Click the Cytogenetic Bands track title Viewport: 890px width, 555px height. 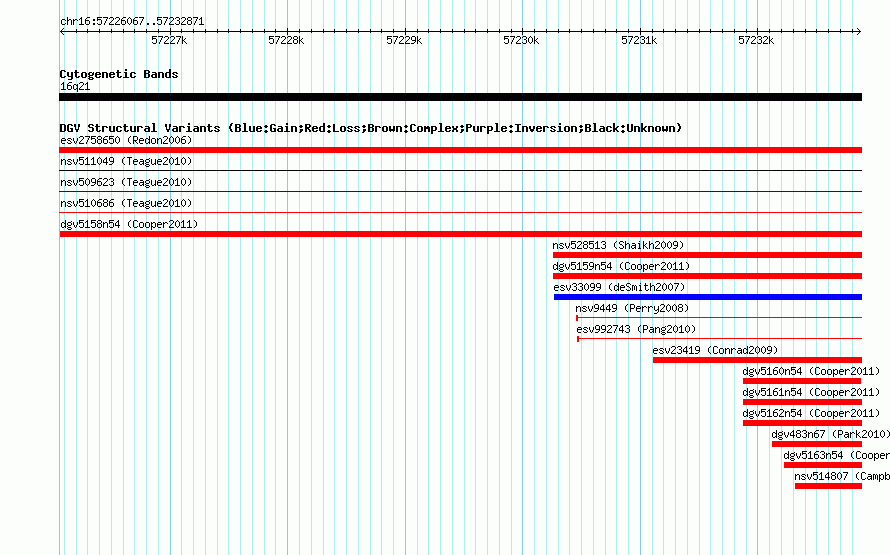point(119,74)
